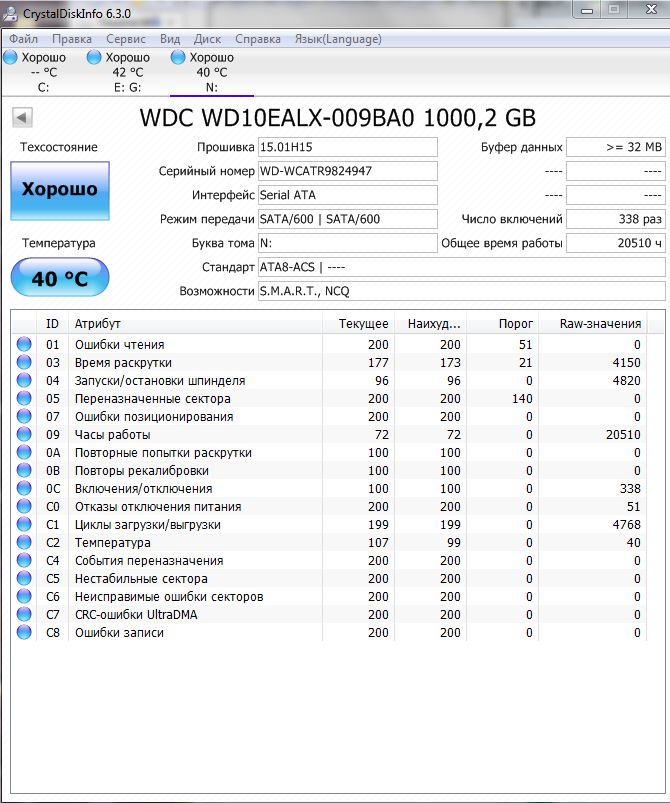670x803 pixels.
Task: Click raw value 4150 of spin-up time
Action: point(626,363)
